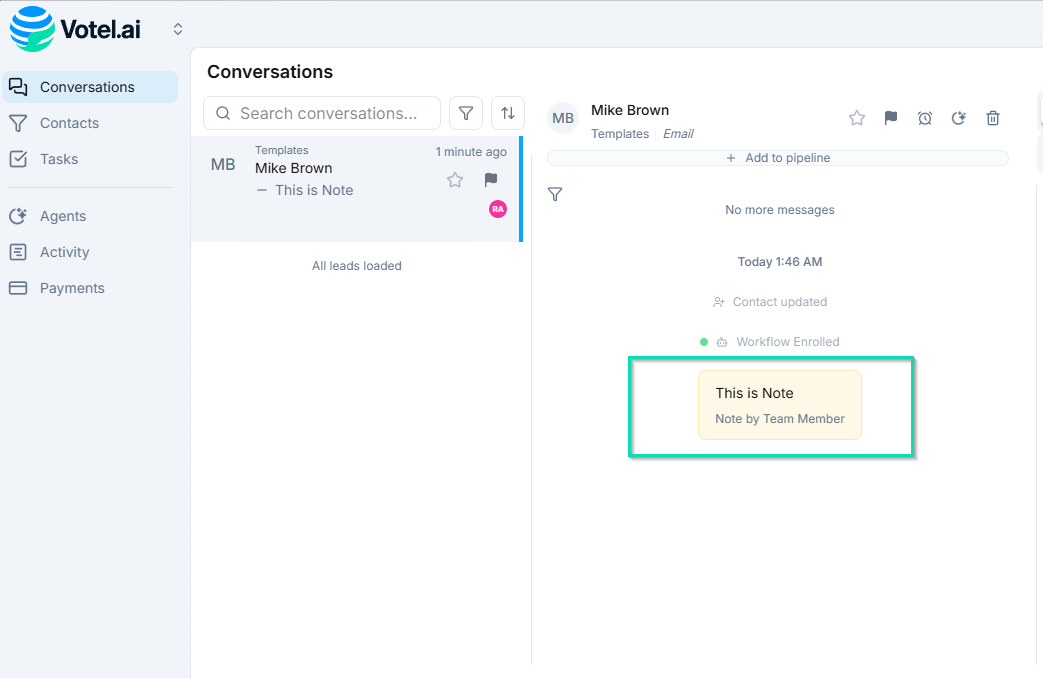Click the pink RA avatar badge

(x=497, y=209)
